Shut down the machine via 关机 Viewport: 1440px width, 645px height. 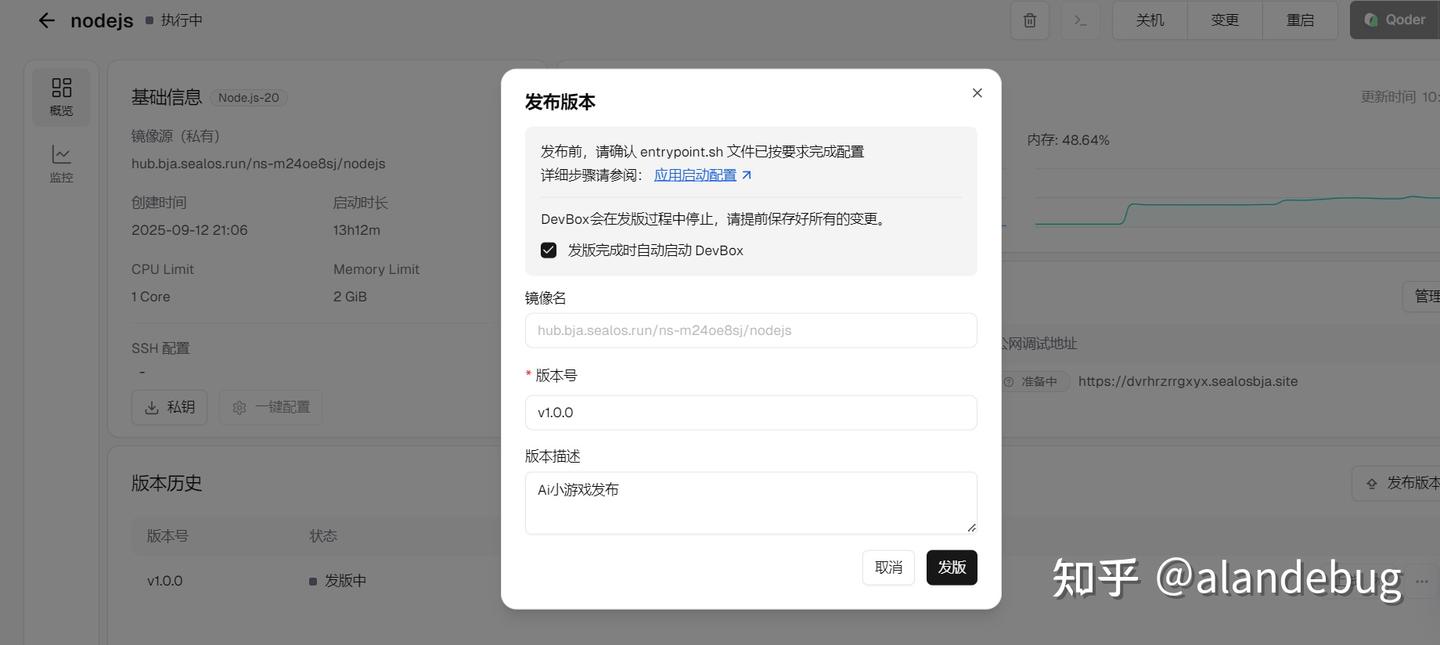tap(1148, 19)
